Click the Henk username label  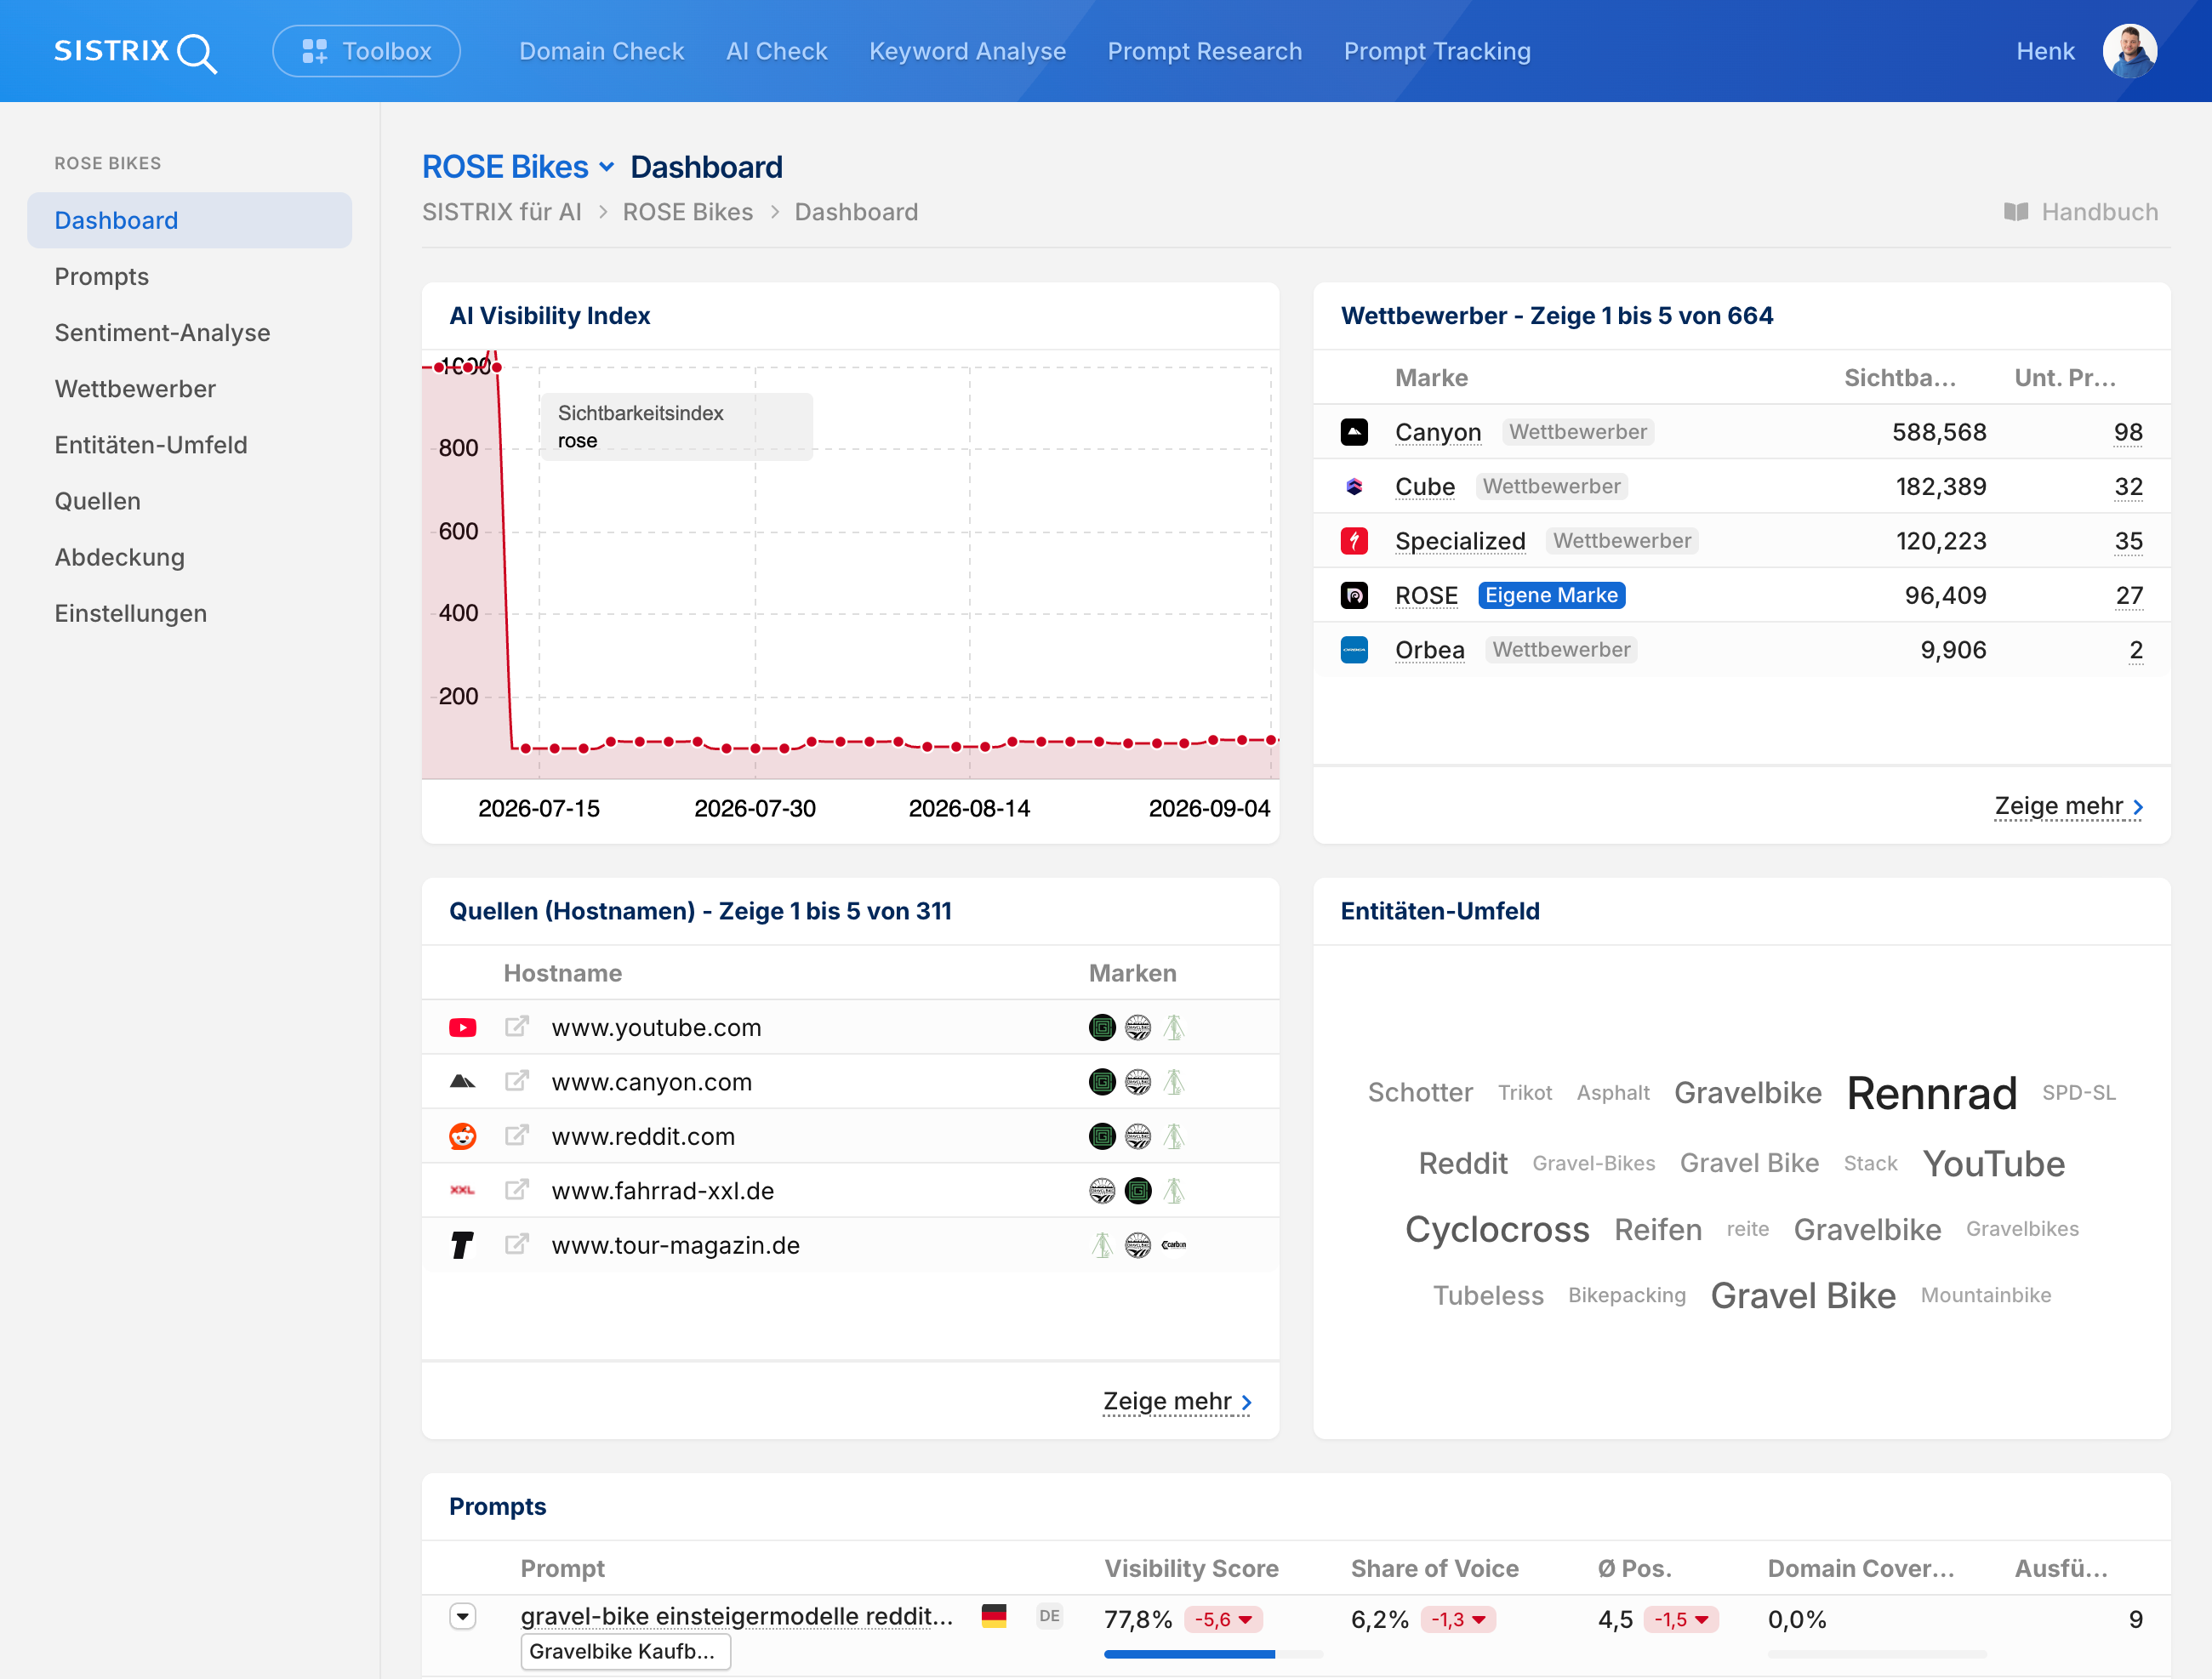(2044, 51)
